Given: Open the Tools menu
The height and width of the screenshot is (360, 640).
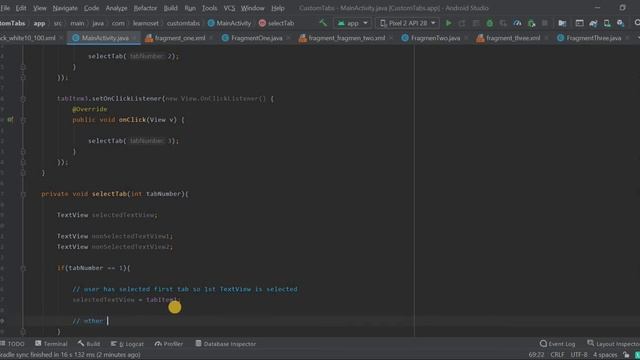Looking at the screenshot, I should [210, 8].
